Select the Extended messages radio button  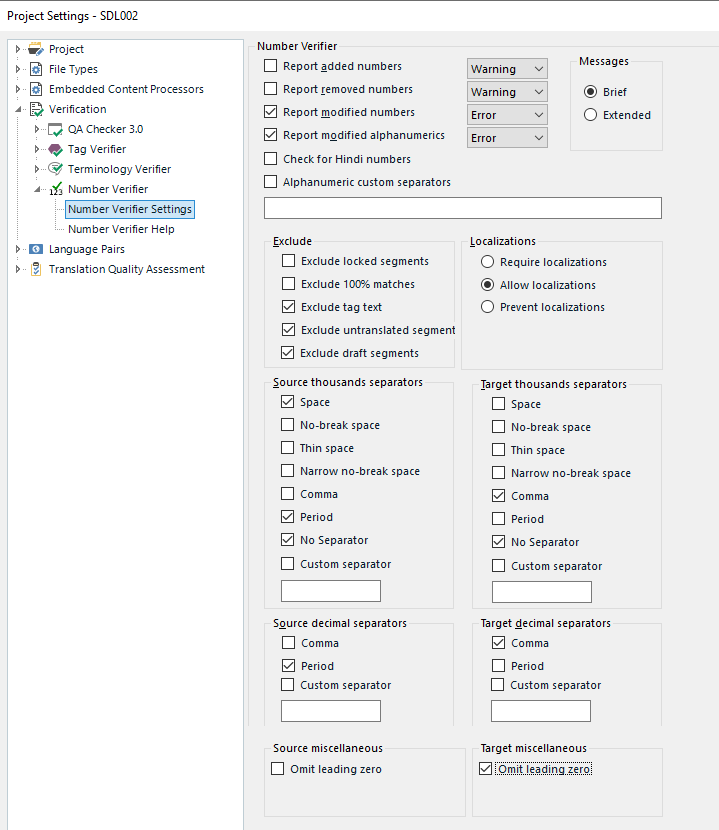click(x=590, y=115)
